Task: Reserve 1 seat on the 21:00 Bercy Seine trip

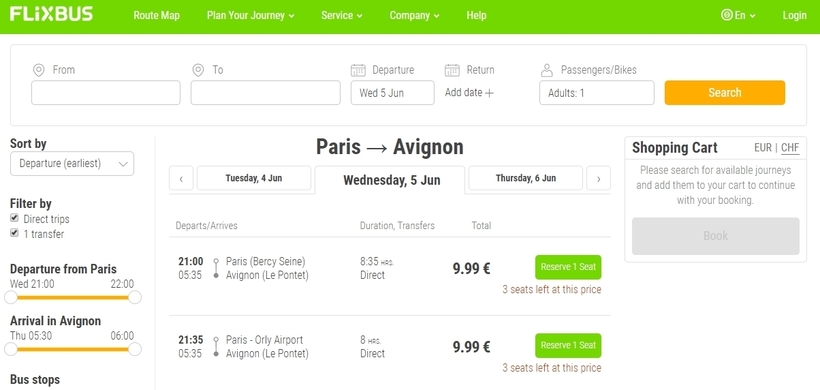Action: [x=568, y=267]
